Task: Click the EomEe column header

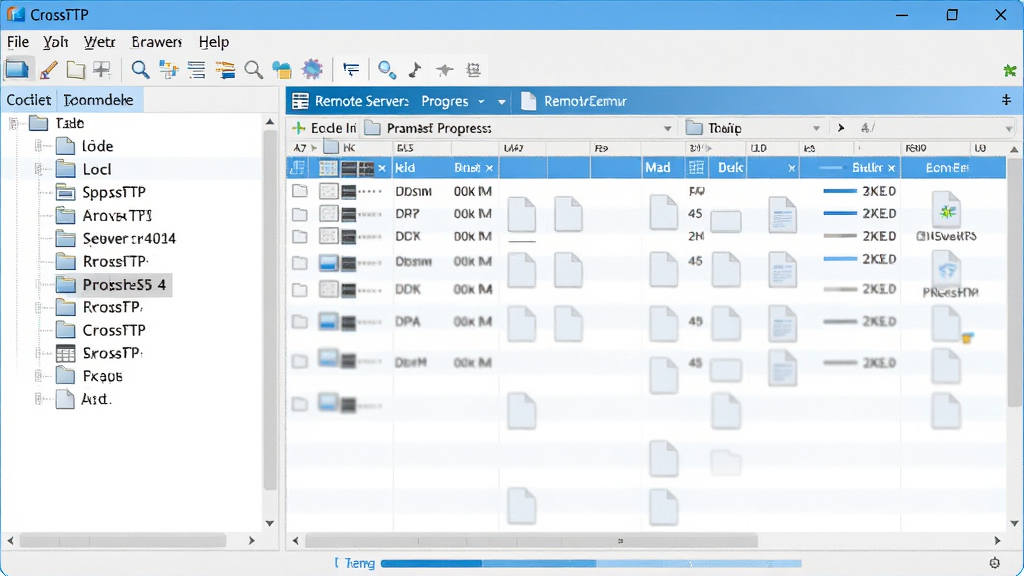Action: tap(947, 168)
